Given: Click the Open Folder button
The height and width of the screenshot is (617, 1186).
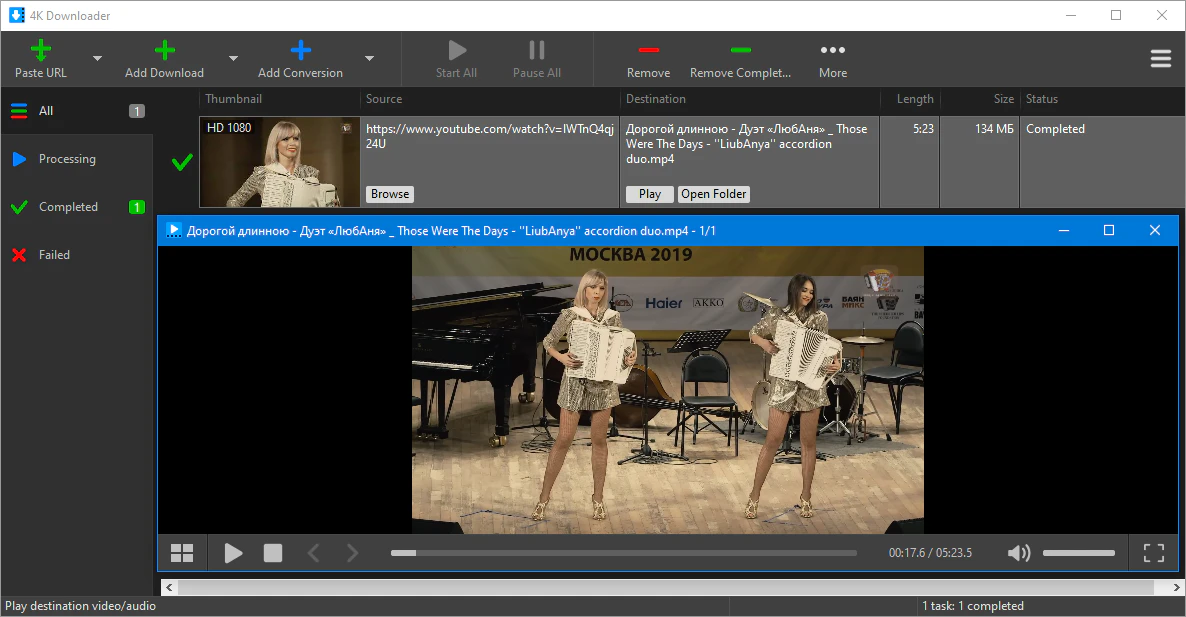Looking at the screenshot, I should tap(714, 194).
